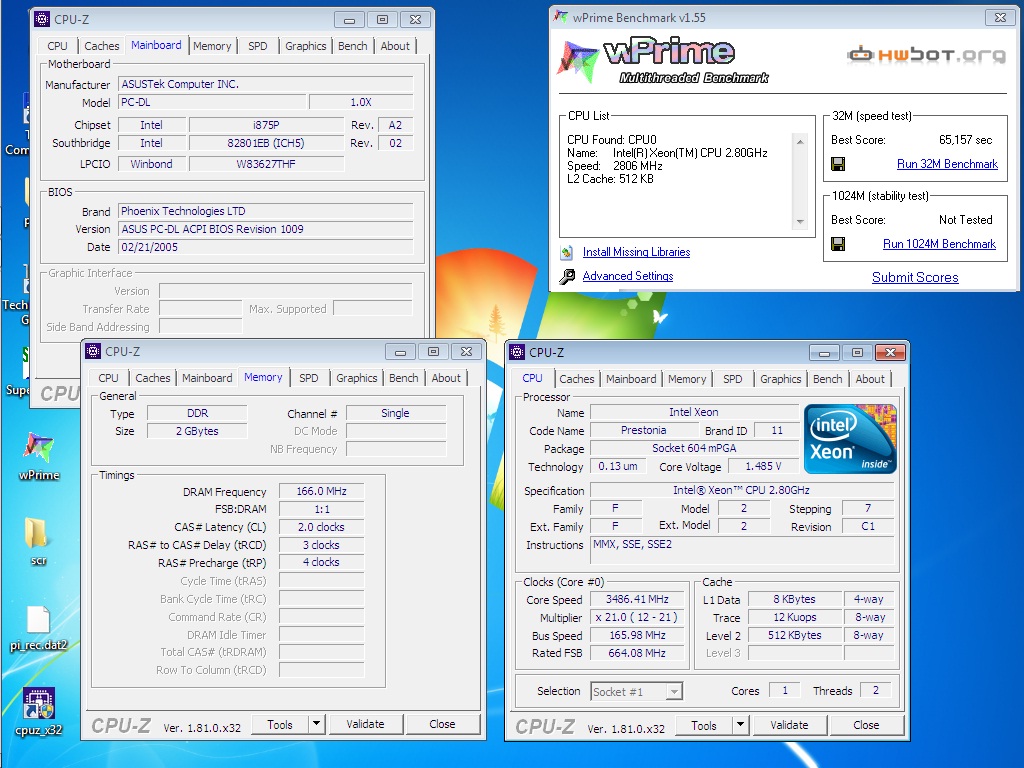Image resolution: width=1024 pixels, height=768 pixels.
Task: Click the Level 2 512 KBytes cache value
Action: 794,635
